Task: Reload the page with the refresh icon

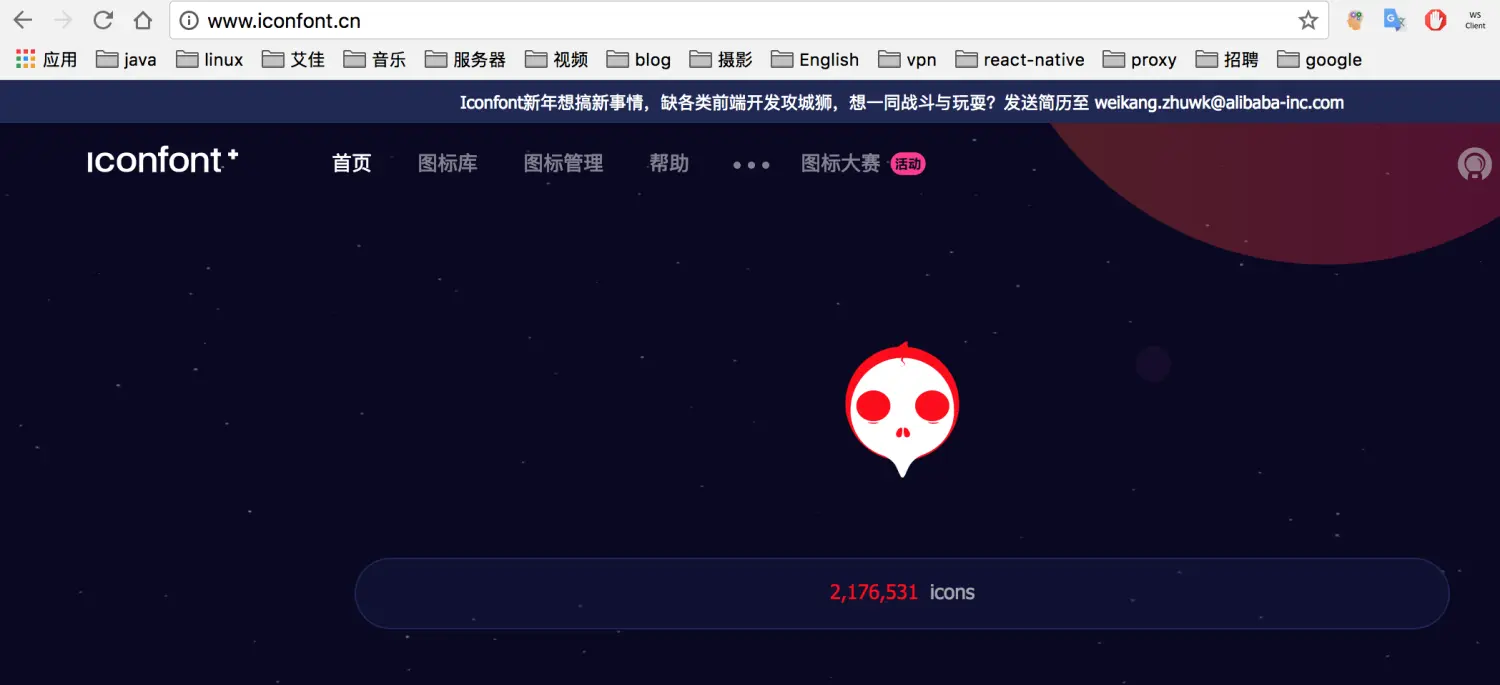Action: pyautogui.click(x=103, y=20)
